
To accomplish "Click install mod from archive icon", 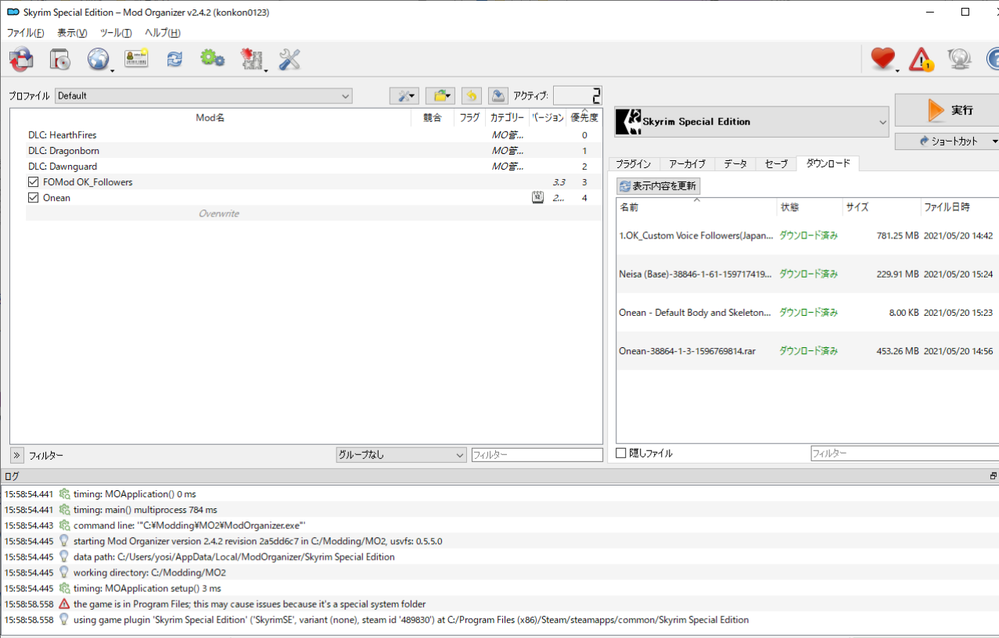I will (x=60, y=60).
